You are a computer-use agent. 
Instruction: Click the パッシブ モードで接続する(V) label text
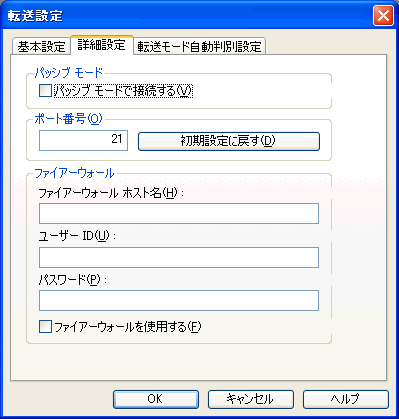click(123, 91)
